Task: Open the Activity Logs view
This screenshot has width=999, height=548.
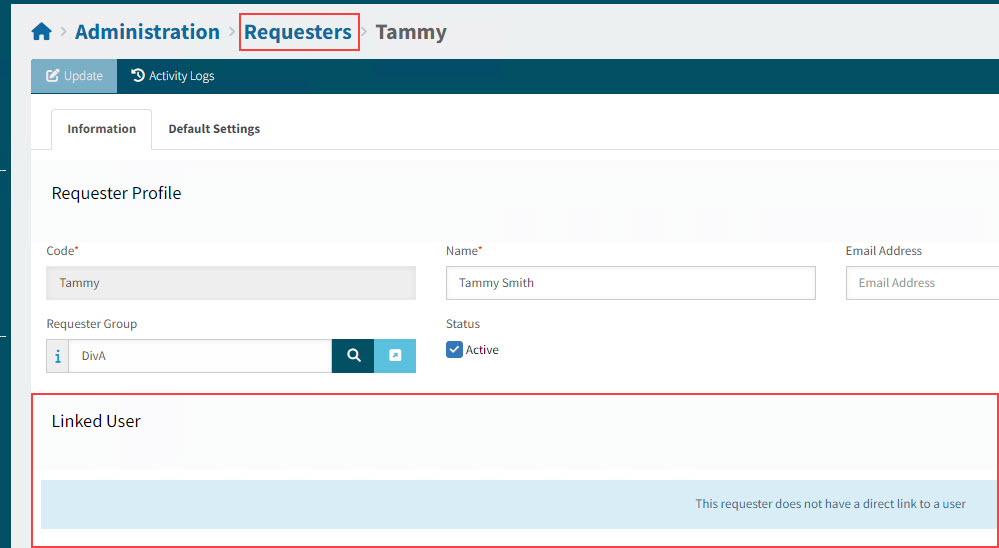Action: tap(173, 76)
